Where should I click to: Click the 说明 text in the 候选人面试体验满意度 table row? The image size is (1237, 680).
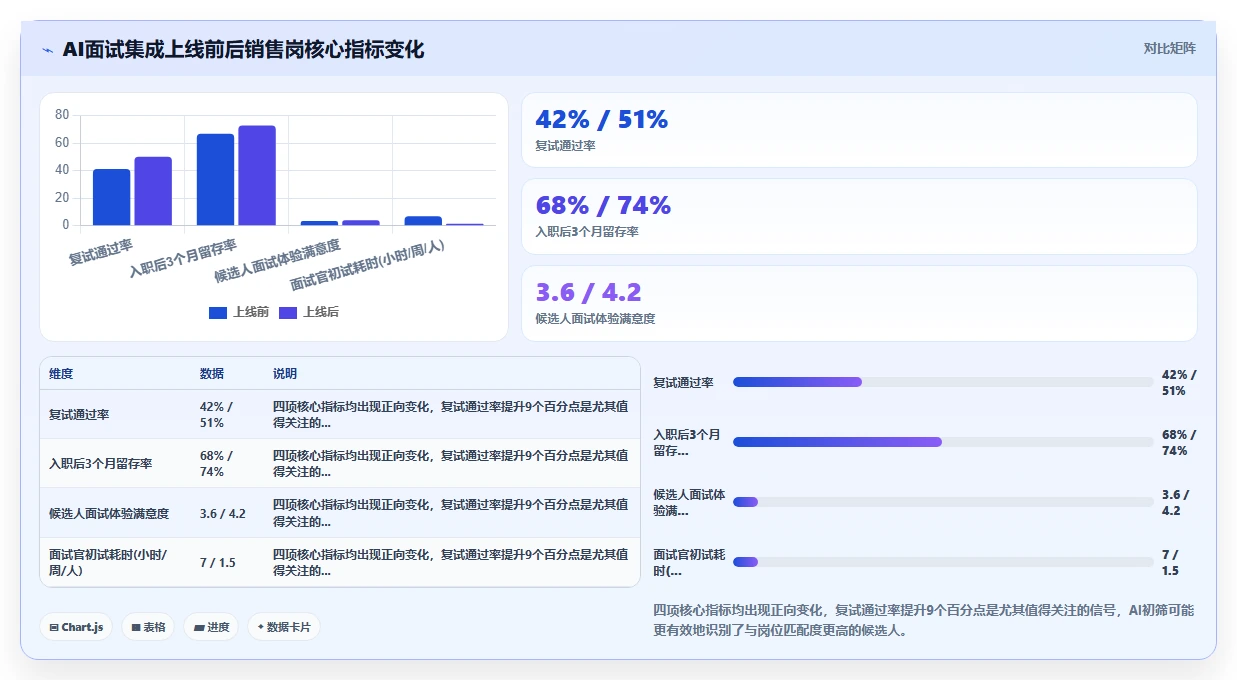(451, 514)
